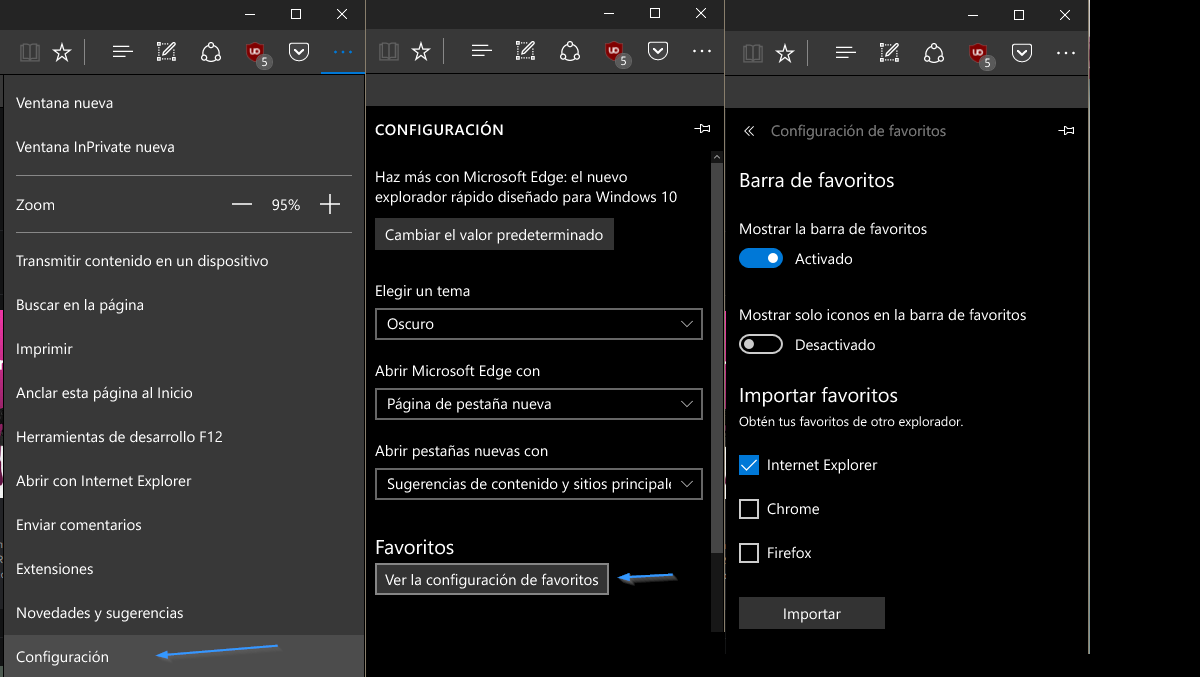Click the favorites star icon
Image resolution: width=1200 pixels, height=677 pixels.
(62, 51)
